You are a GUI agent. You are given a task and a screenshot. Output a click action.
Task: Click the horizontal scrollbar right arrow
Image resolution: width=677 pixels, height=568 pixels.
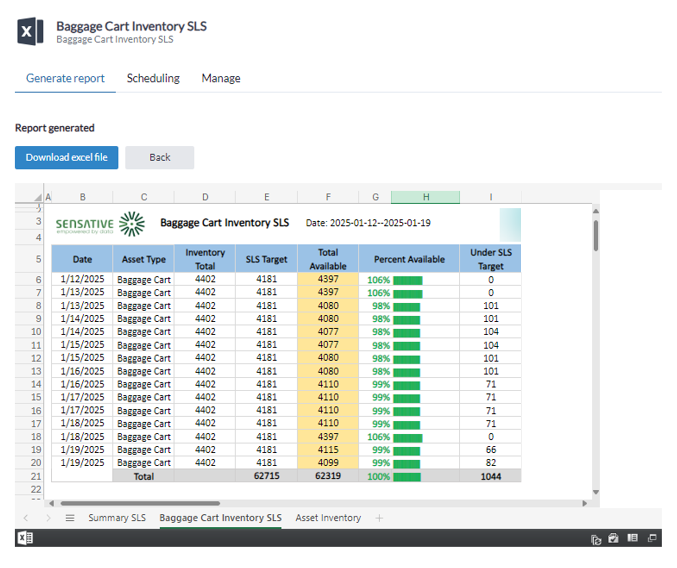585,503
